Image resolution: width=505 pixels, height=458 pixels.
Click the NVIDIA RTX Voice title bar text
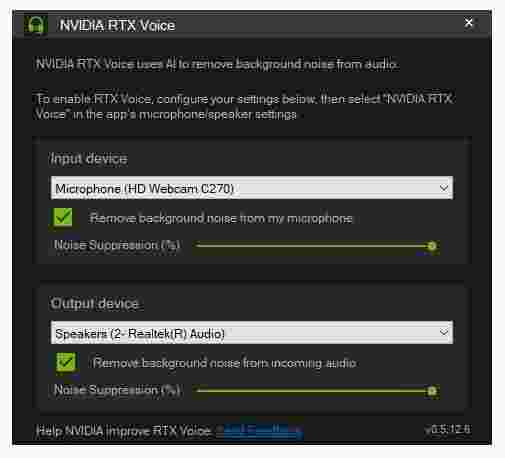[x=117, y=25]
